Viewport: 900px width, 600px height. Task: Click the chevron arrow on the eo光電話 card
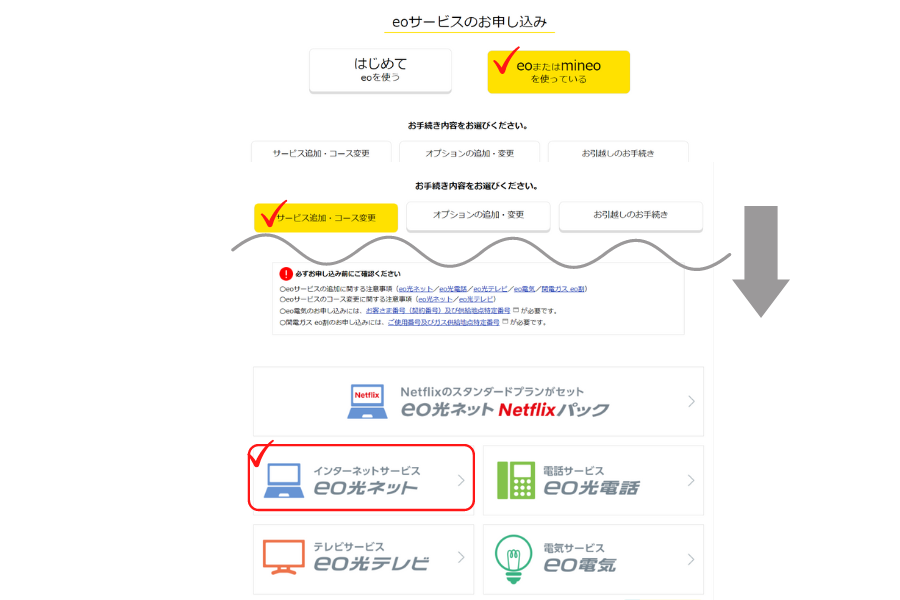691,480
